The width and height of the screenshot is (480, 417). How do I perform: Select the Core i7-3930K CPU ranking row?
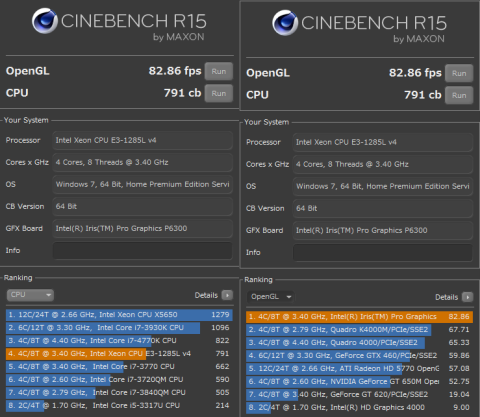[x=119, y=328]
